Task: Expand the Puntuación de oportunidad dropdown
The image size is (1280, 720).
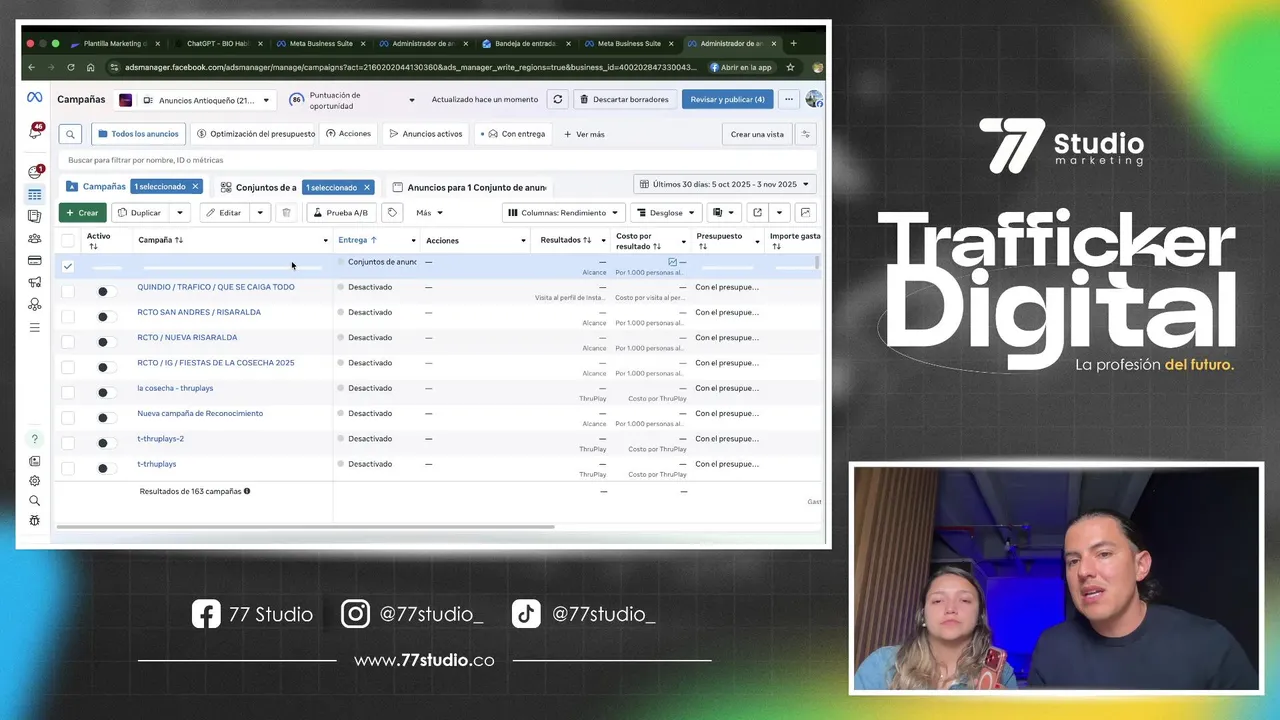Action: pos(411,100)
